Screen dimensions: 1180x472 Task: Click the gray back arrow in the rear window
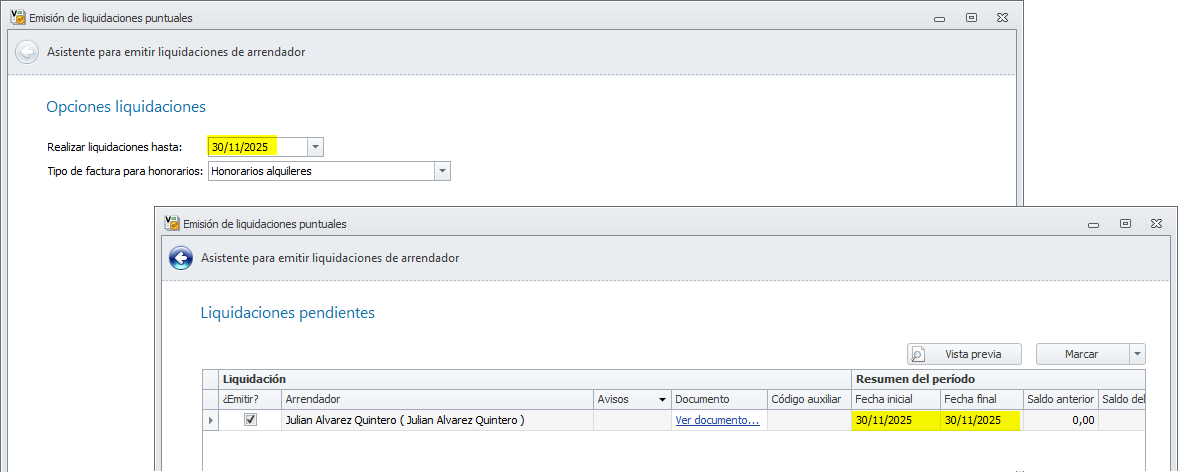27,52
